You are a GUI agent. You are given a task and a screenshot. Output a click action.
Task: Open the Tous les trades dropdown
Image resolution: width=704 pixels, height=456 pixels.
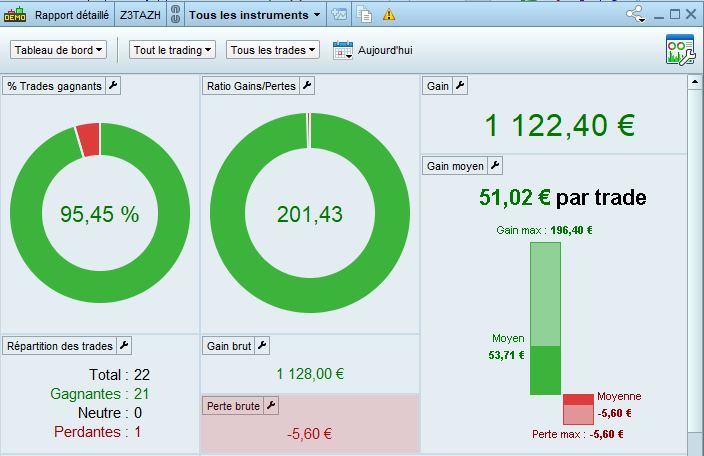pos(273,50)
